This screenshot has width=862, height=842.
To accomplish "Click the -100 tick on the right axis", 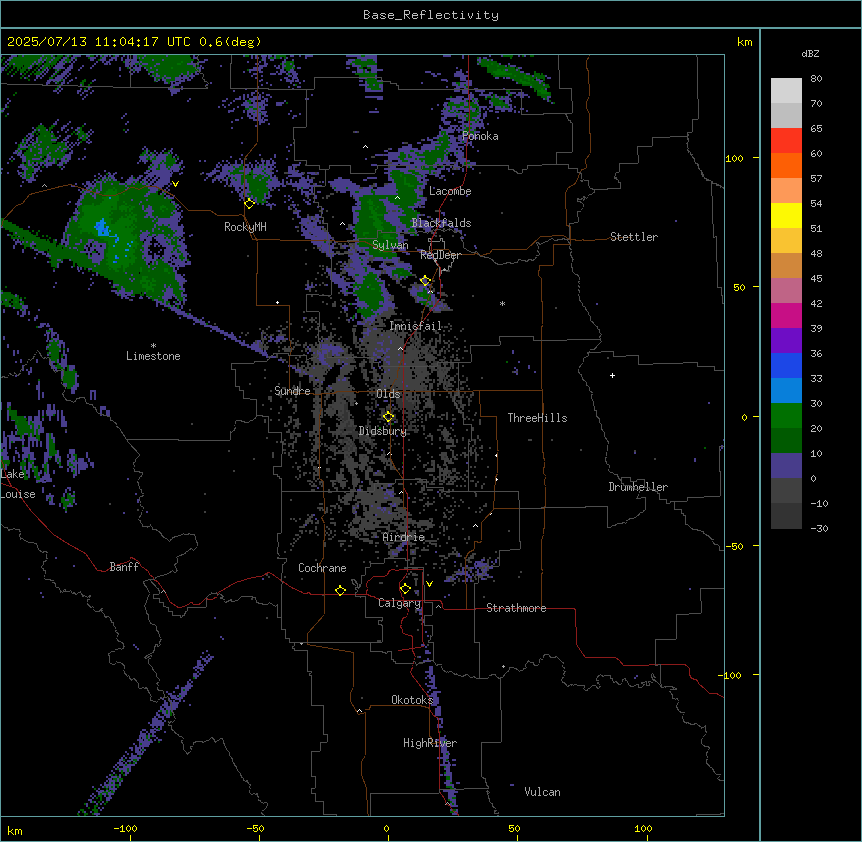I will tap(731, 675).
